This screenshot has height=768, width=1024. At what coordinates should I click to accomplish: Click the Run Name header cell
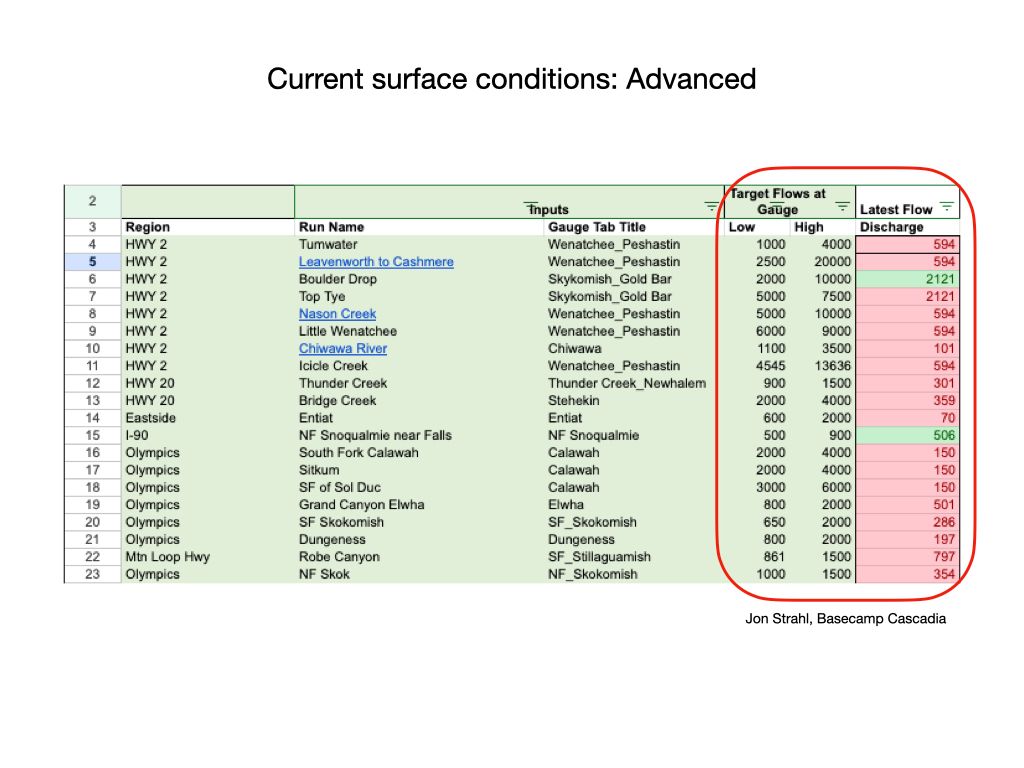[419, 227]
